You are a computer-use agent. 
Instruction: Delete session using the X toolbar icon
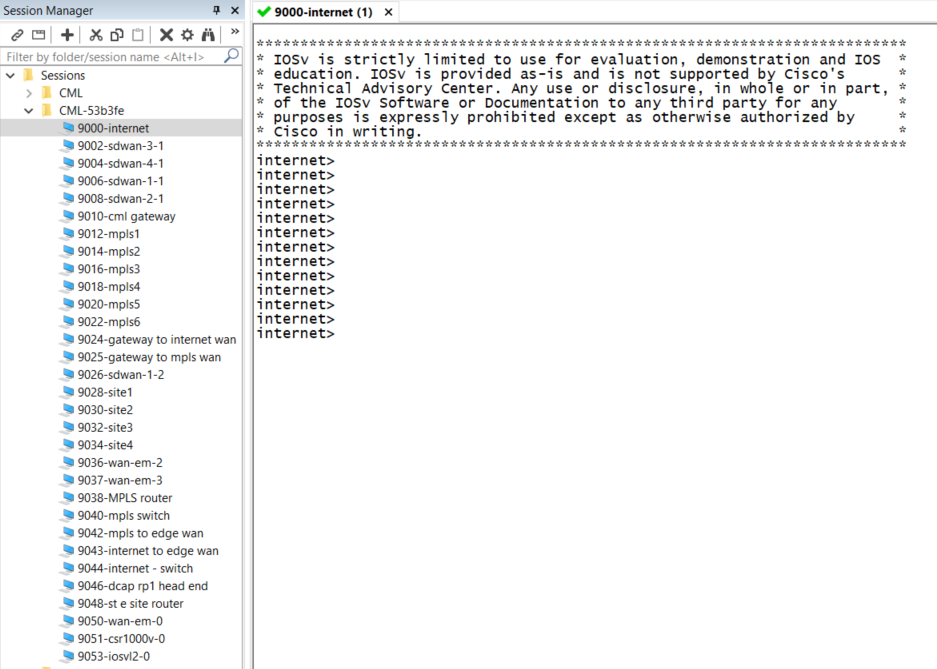point(166,35)
